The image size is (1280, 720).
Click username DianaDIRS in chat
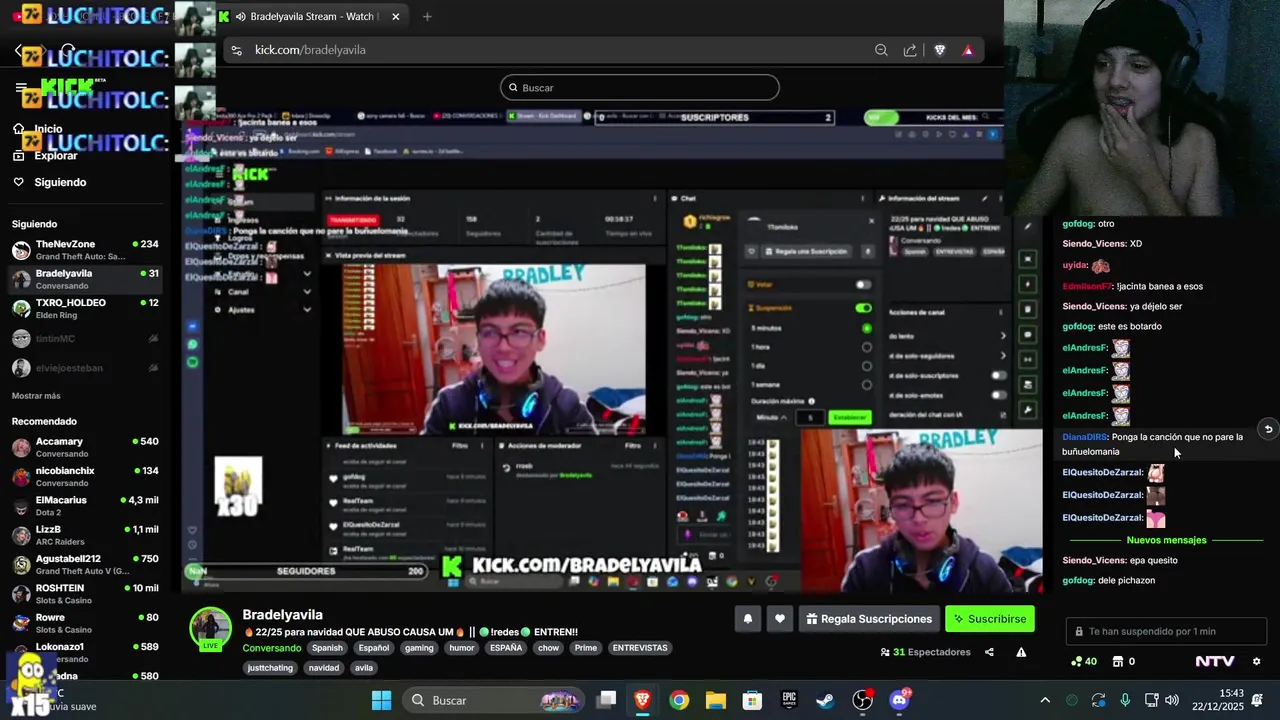coord(1084,437)
